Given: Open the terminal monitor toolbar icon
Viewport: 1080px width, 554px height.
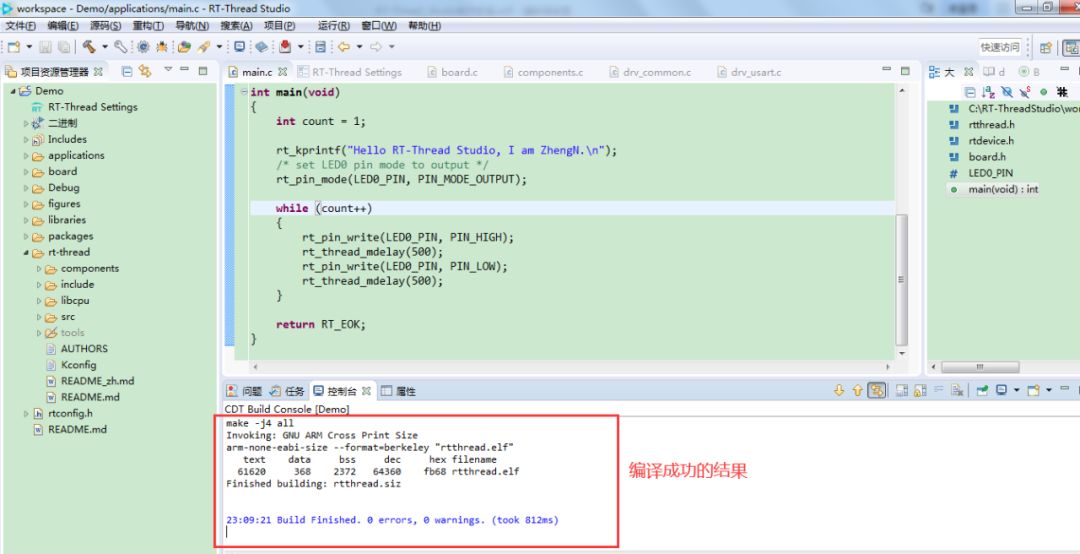Looking at the screenshot, I should point(239,47).
